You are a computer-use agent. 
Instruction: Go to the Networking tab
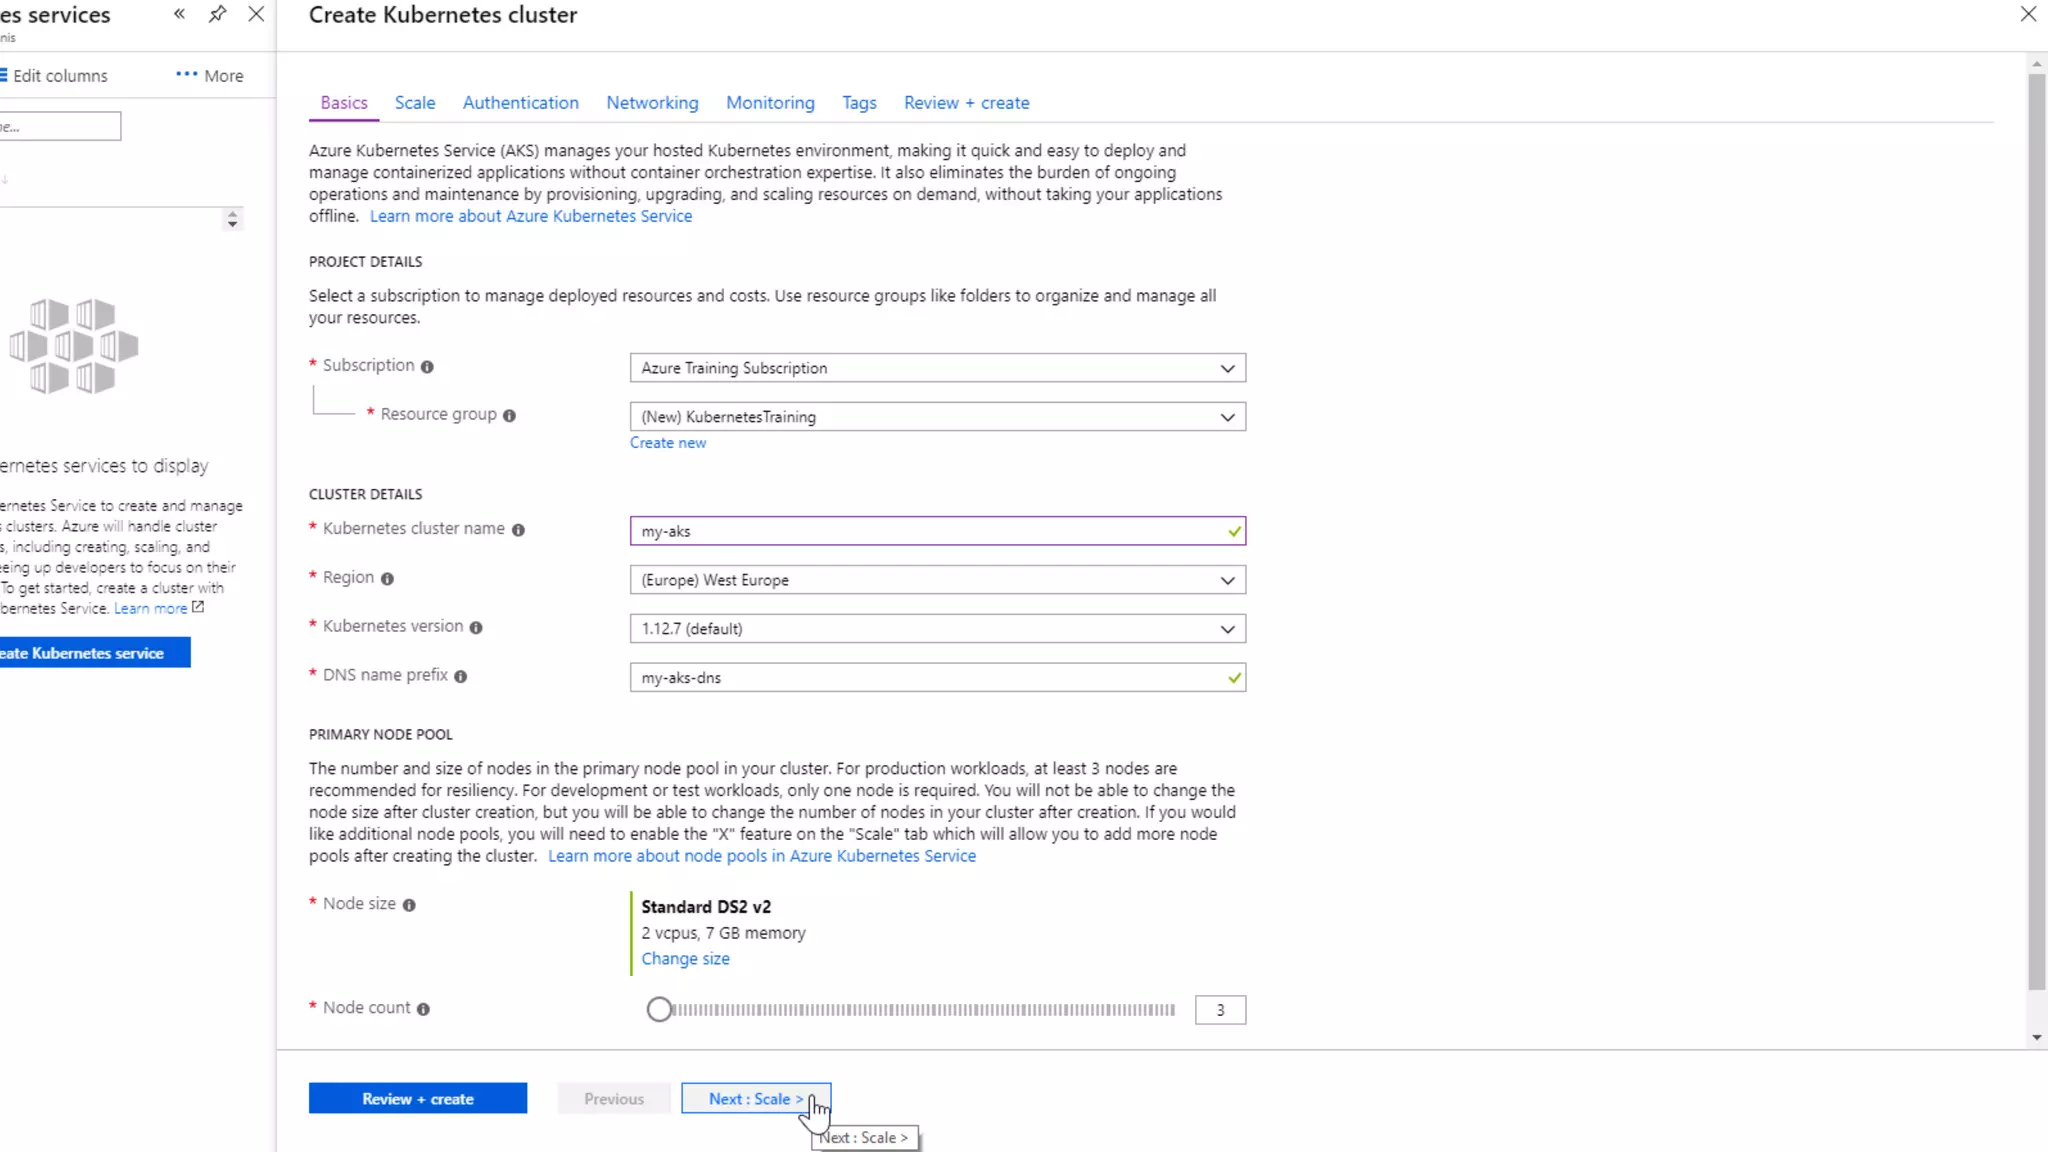[652, 103]
